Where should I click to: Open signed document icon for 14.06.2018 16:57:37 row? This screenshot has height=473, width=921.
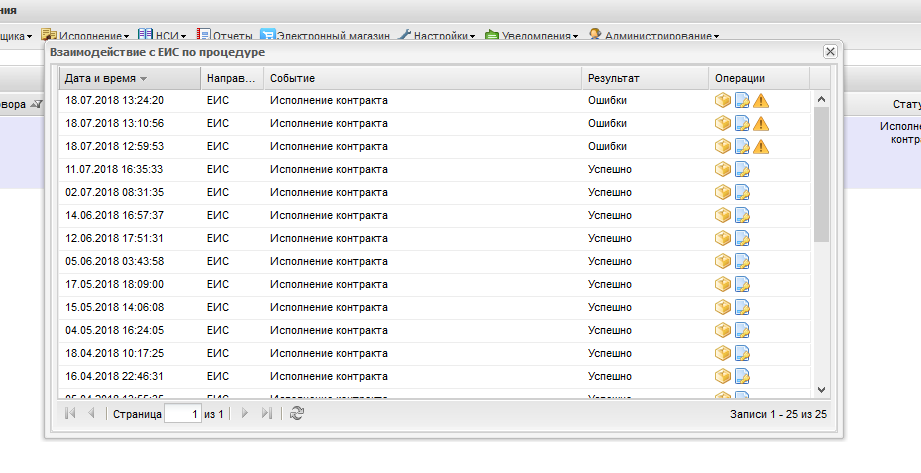point(742,215)
